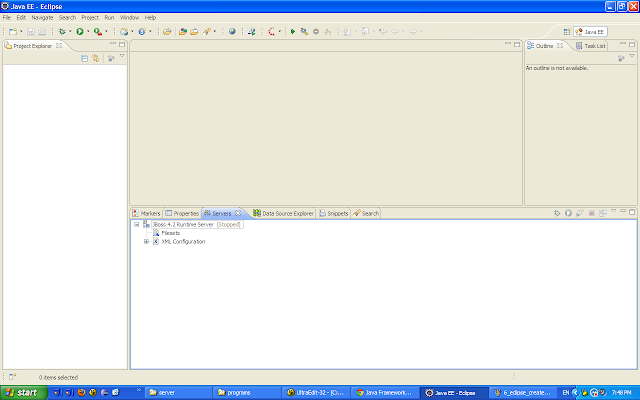The image size is (640, 400).
Task: Click the blue web services icon after the globe
Action: click(x=252, y=31)
